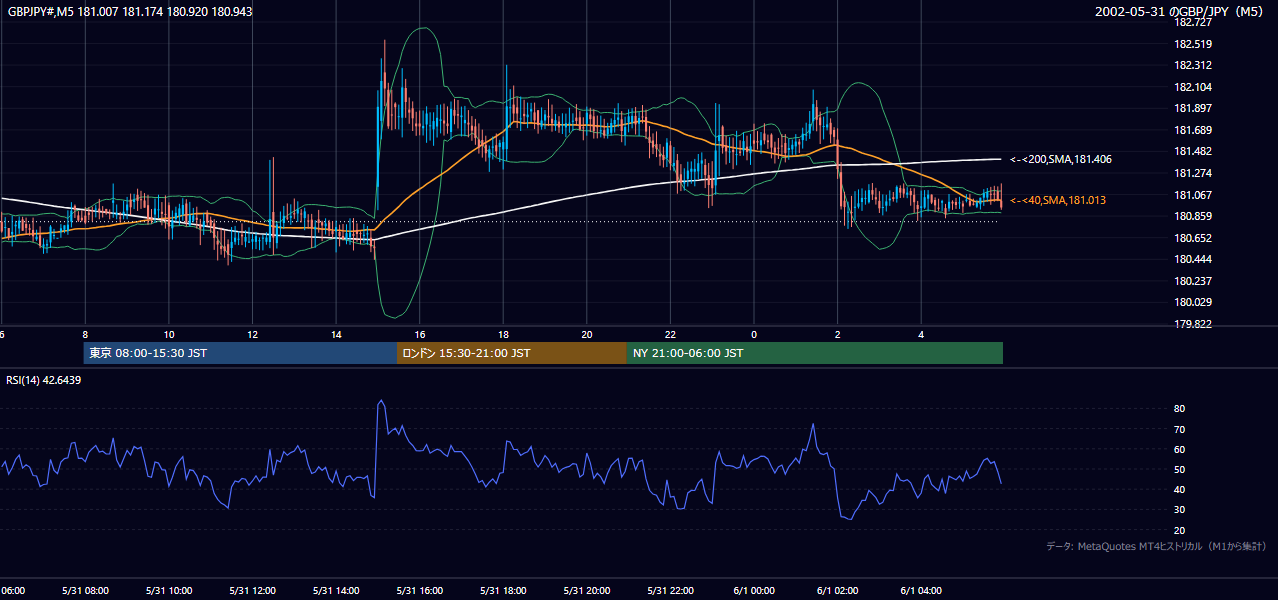Select price level 182.104

click(1194, 87)
